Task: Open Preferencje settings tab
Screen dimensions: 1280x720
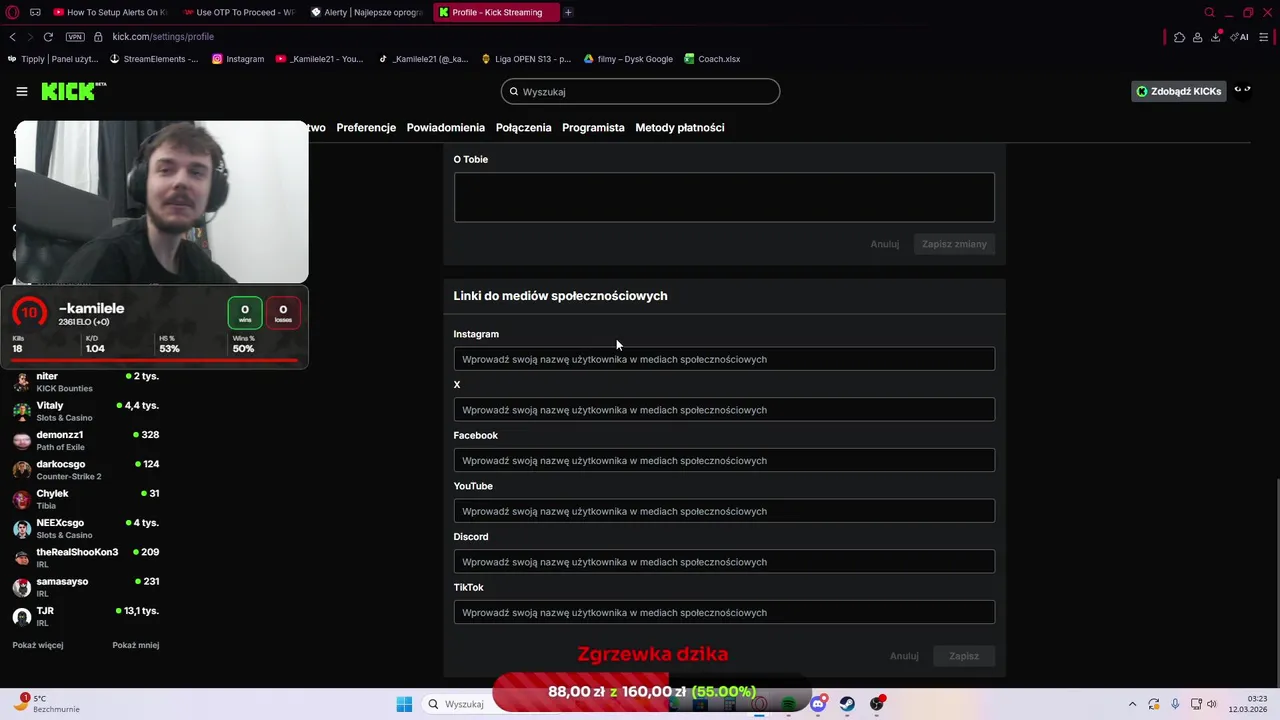Action: pyautogui.click(x=366, y=127)
